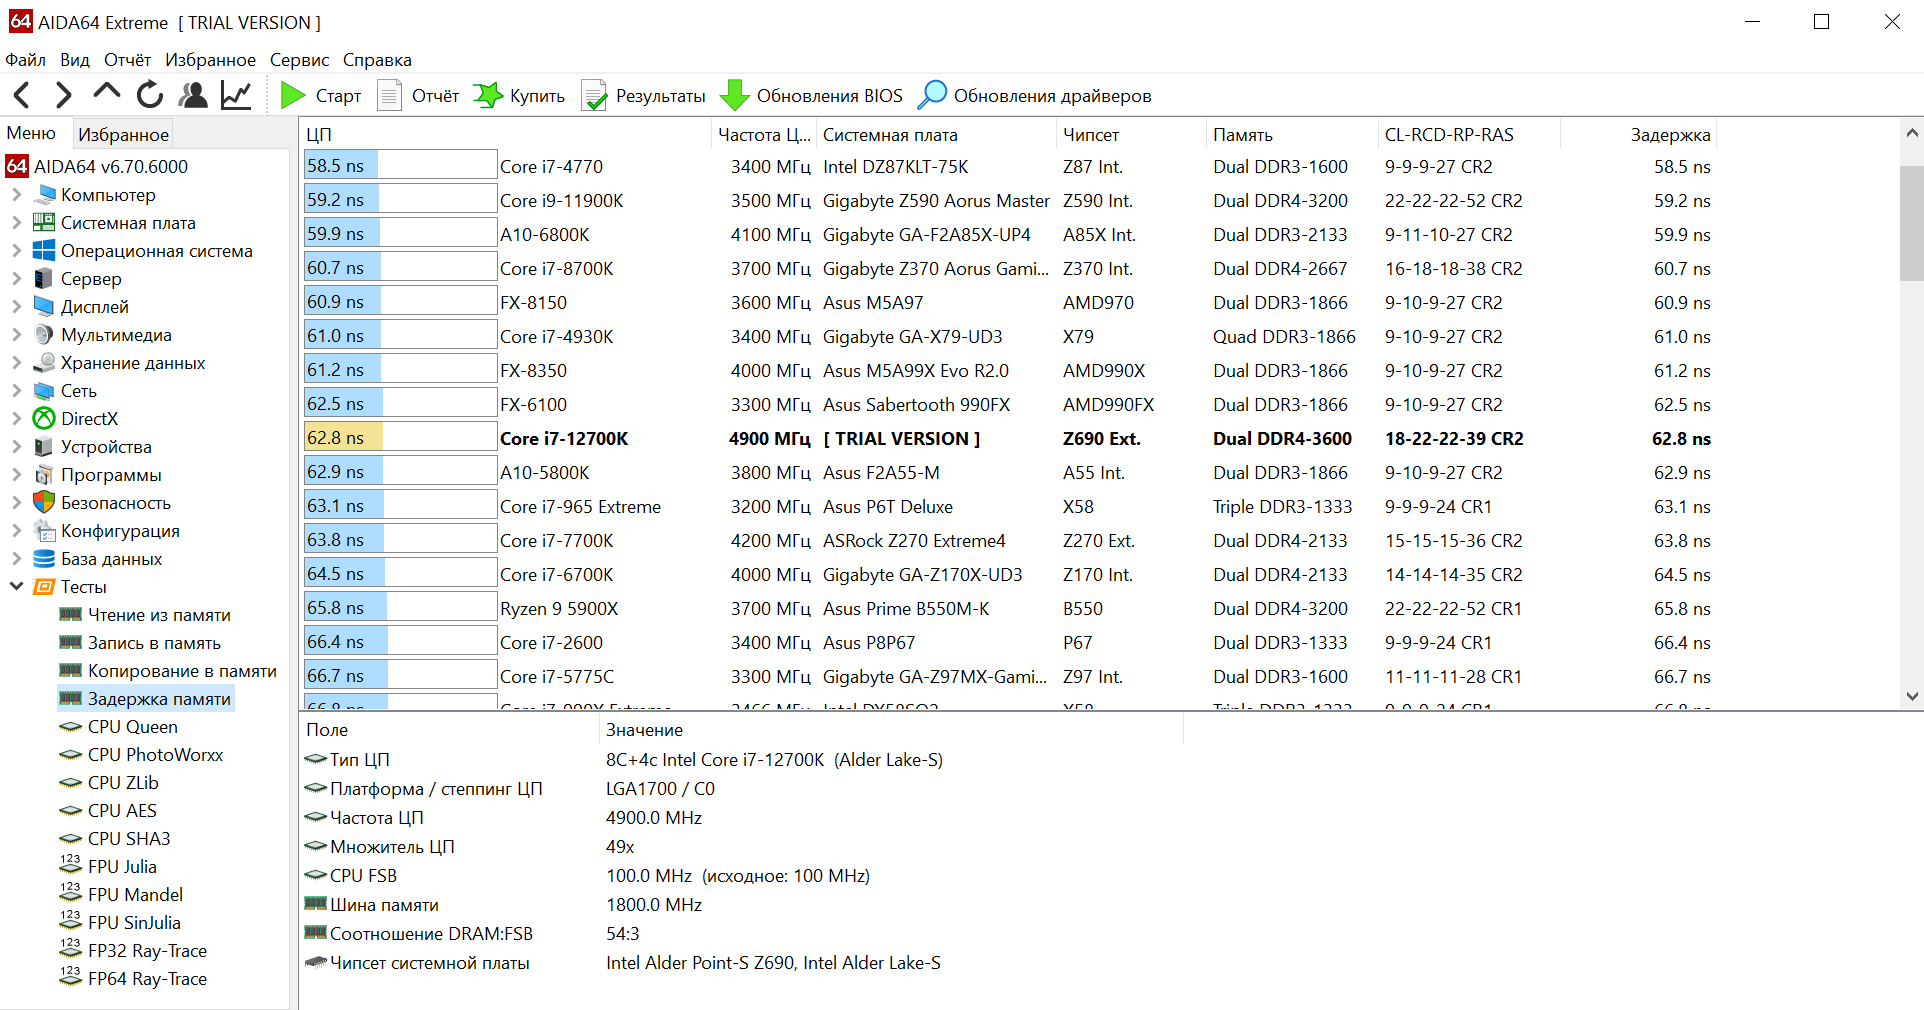Screen dimensions: 1924x1010
Task: Open the Отчёт menu in menu bar
Action: (x=128, y=60)
